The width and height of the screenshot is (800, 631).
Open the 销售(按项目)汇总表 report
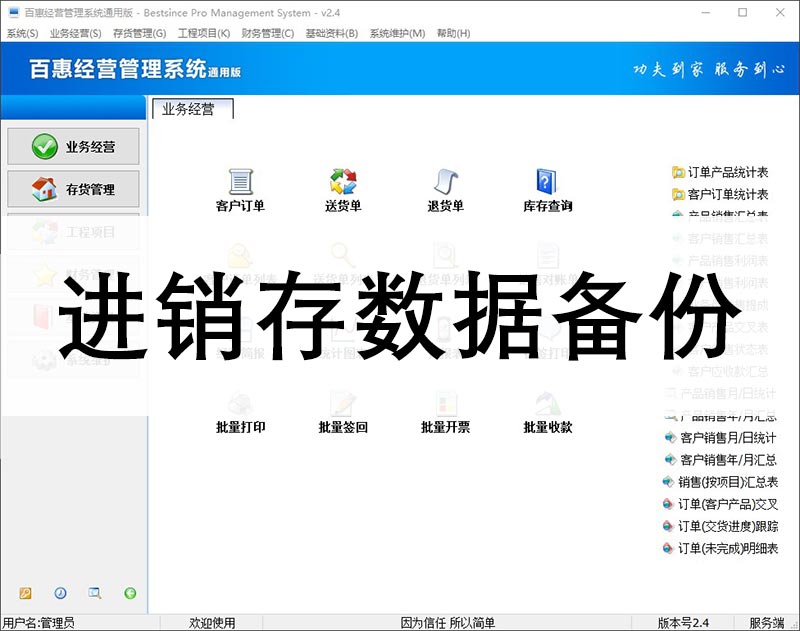[728, 482]
